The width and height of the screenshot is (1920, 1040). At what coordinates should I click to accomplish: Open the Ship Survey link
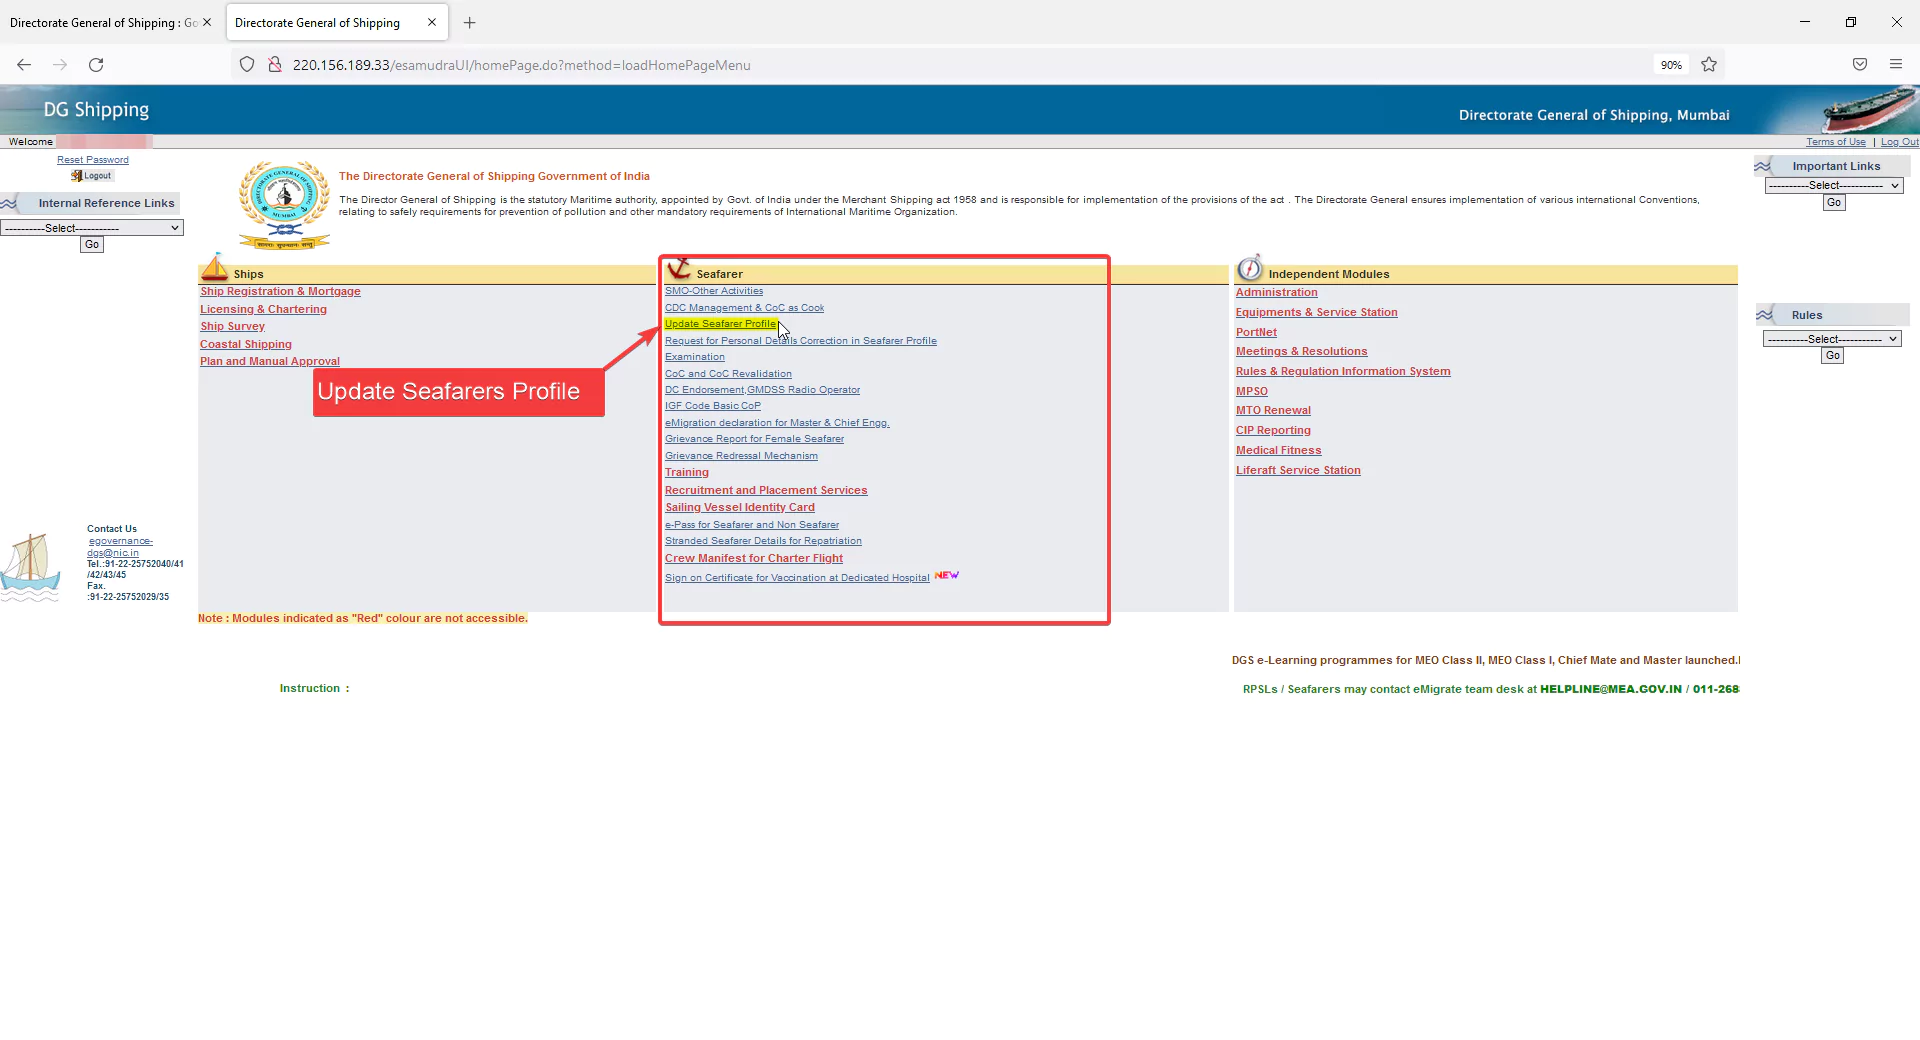click(232, 327)
